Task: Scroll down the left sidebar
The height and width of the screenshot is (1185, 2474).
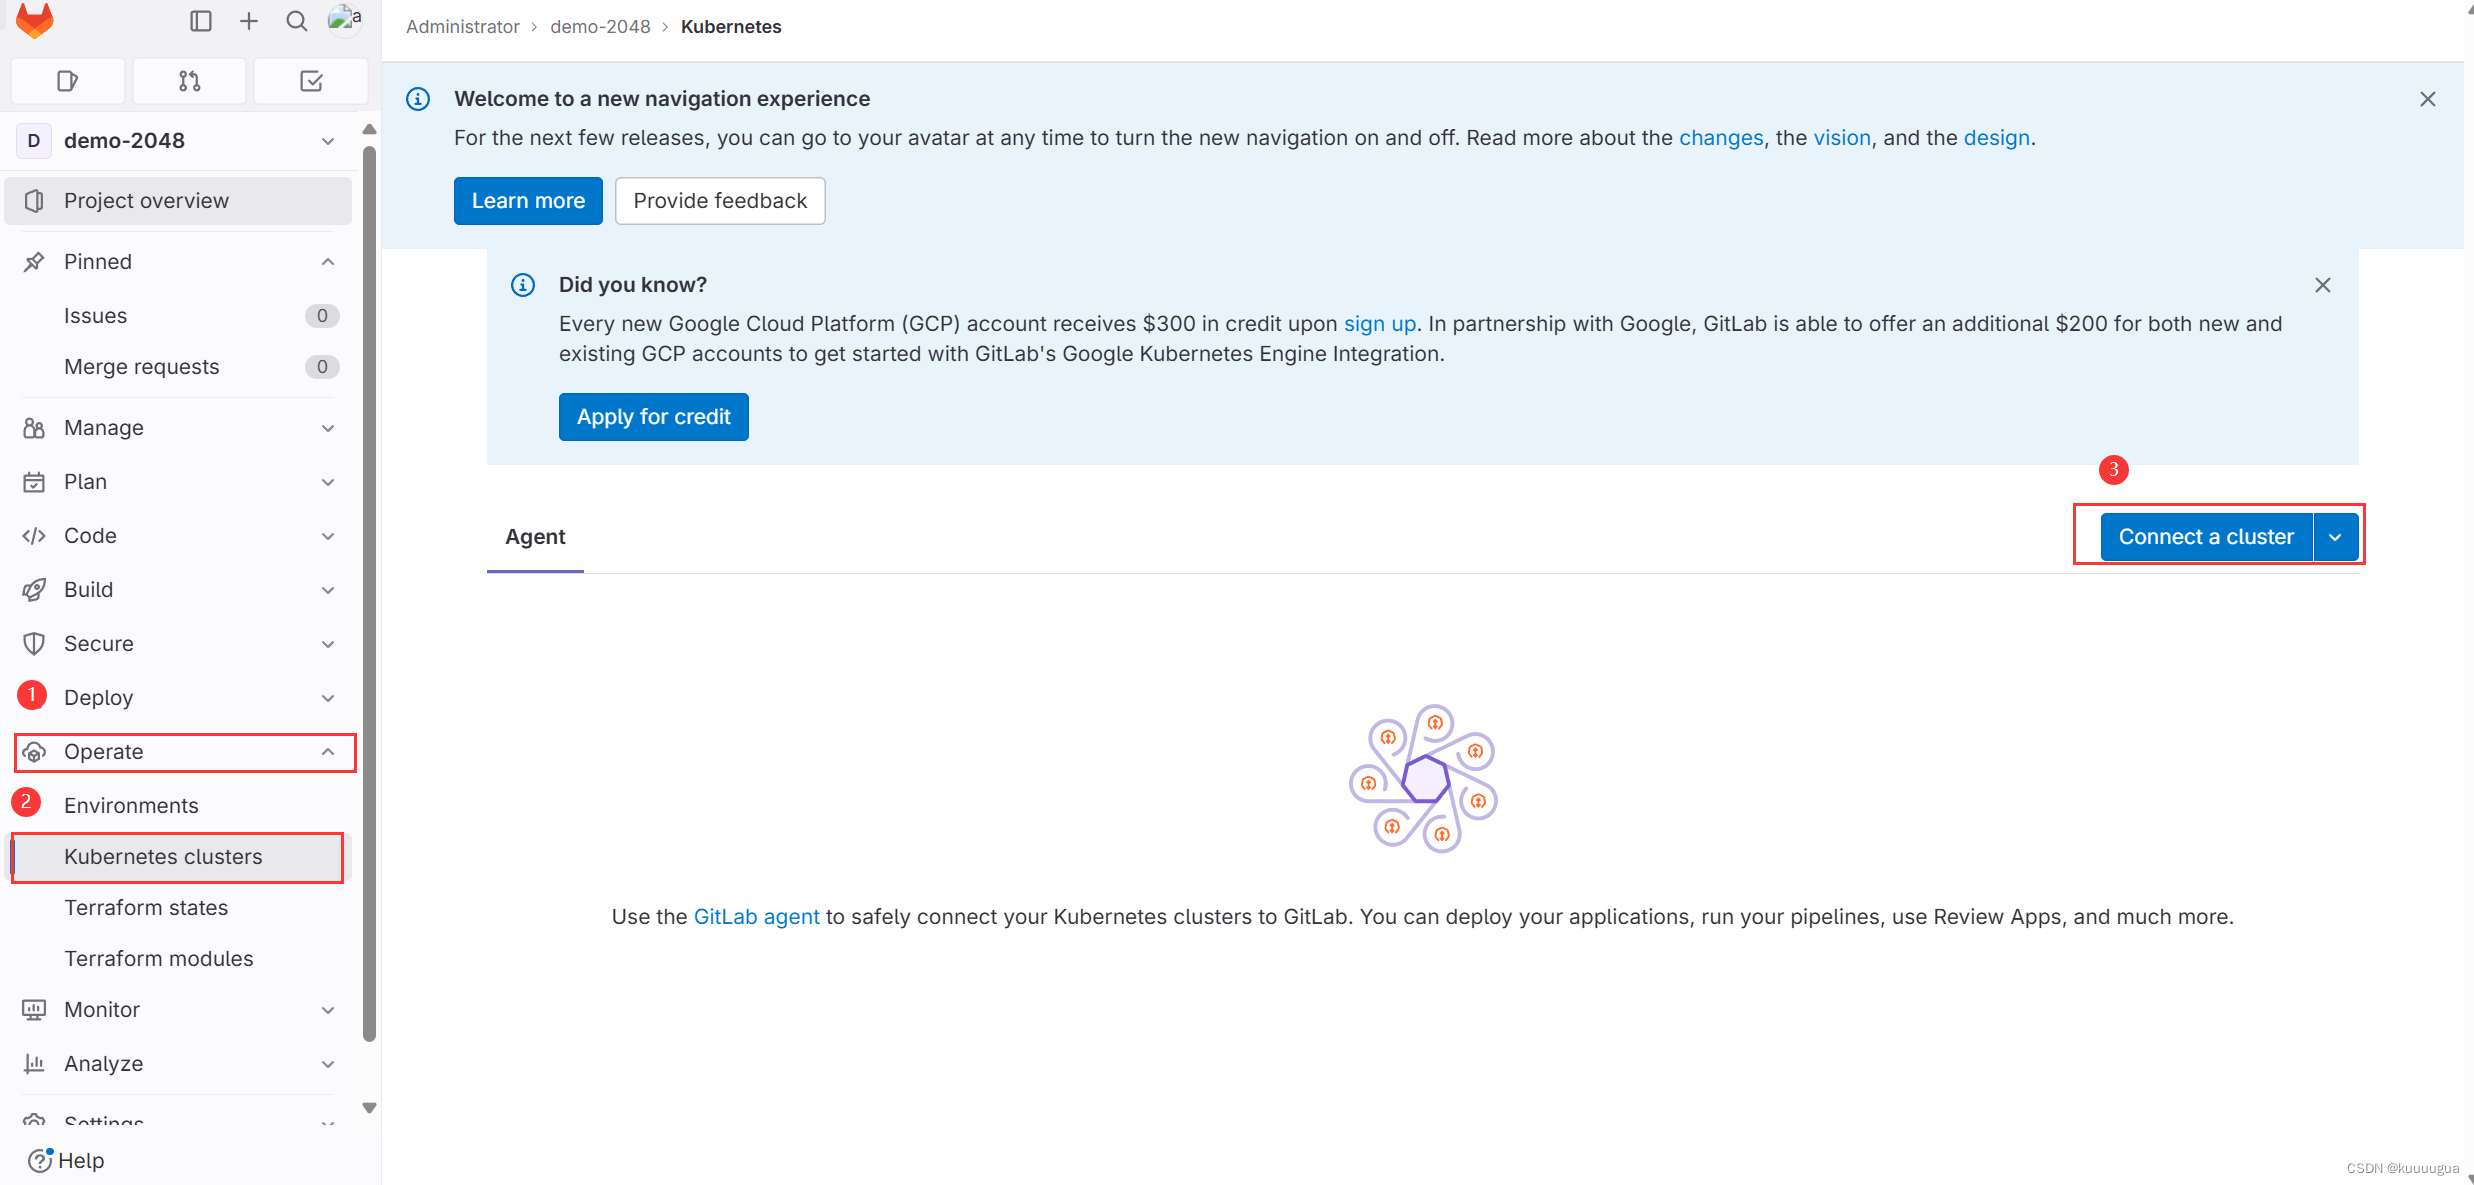Action: pos(366,1105)
